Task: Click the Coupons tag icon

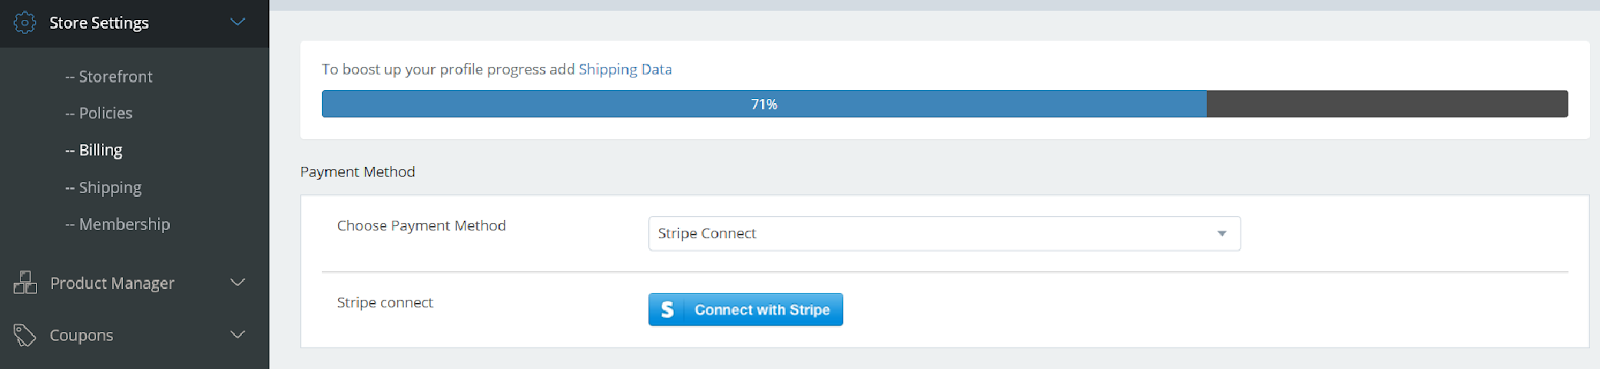Action: click(25, 335)
